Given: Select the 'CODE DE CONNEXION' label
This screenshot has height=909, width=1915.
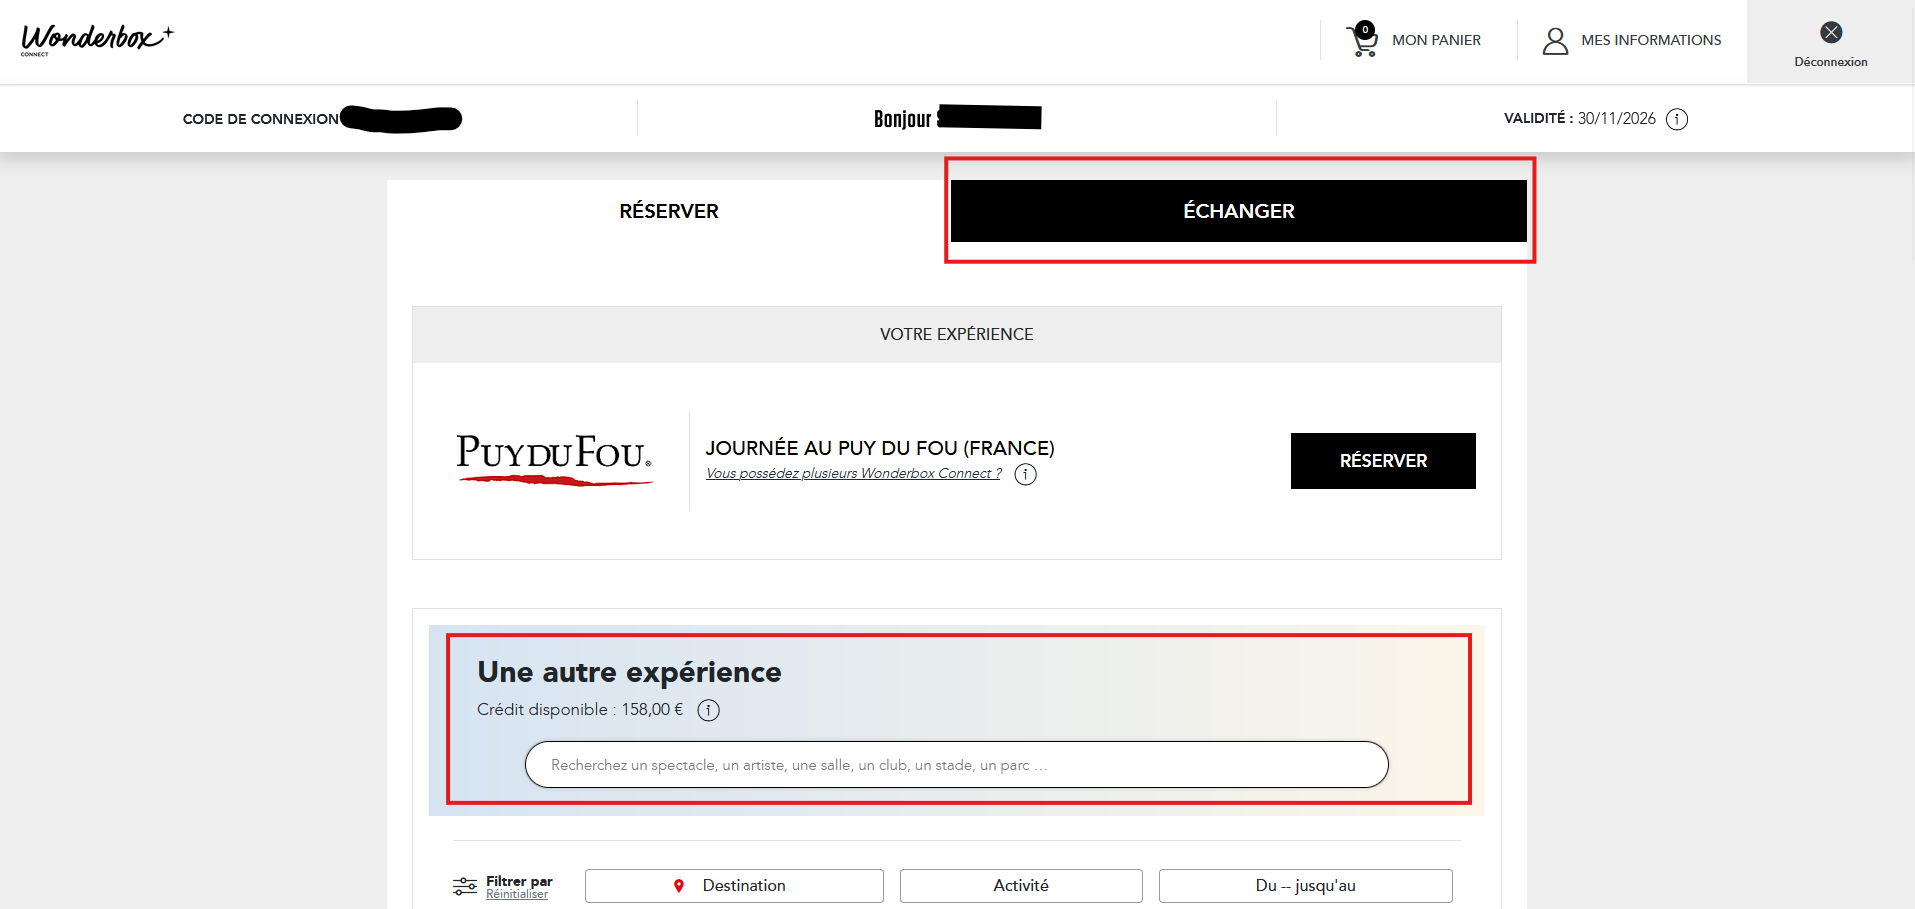Looking at the screenshot, I should coord(261,119).
